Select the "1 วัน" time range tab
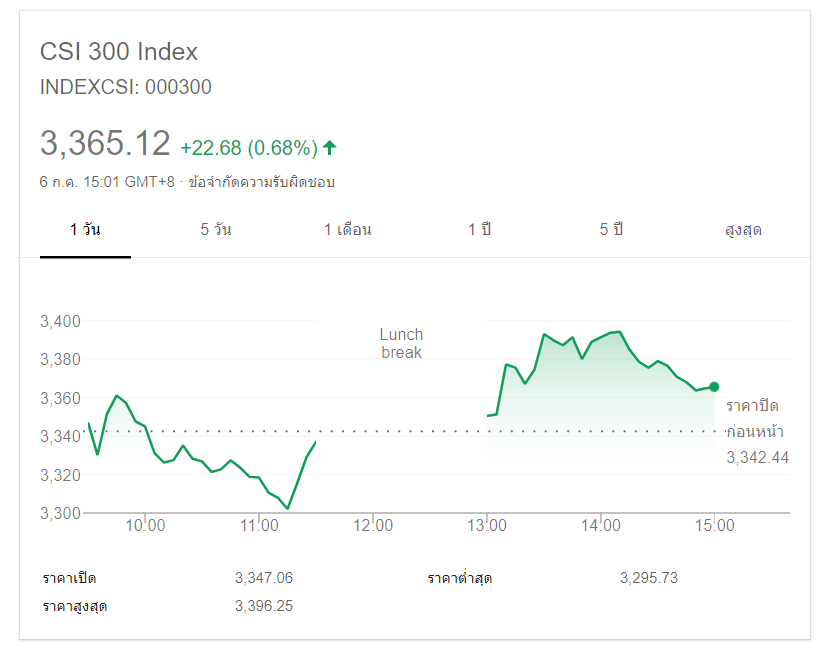The image size is (836, 652). tap(85, 229)
